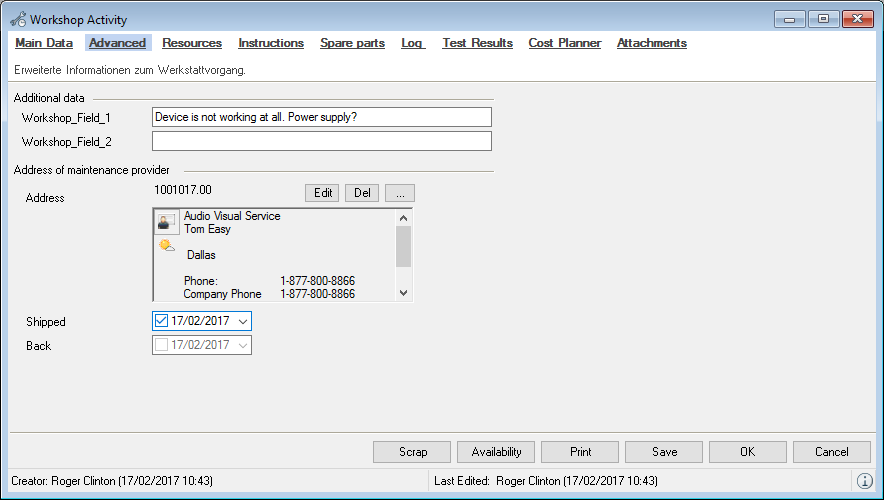This screenshot has width=884, height=500.
Task: Click into the Workshop_Field_2 input
Action: [321, 141]
